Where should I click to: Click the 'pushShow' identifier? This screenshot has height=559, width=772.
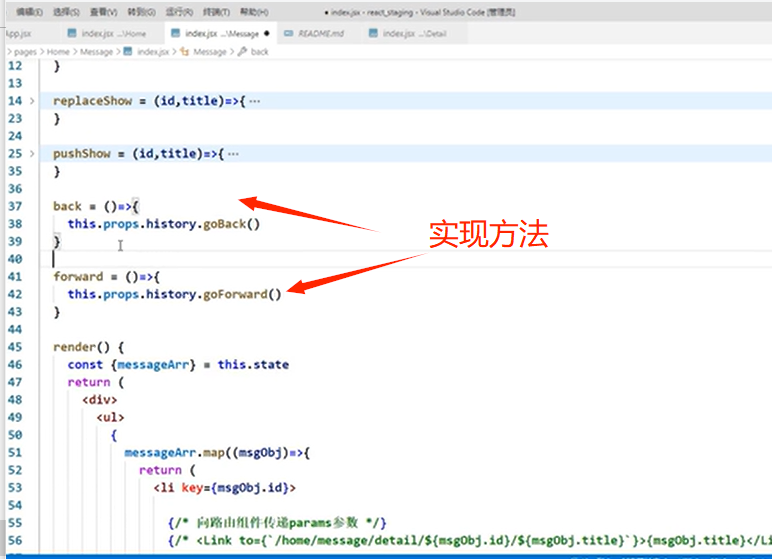pos(82,154)
